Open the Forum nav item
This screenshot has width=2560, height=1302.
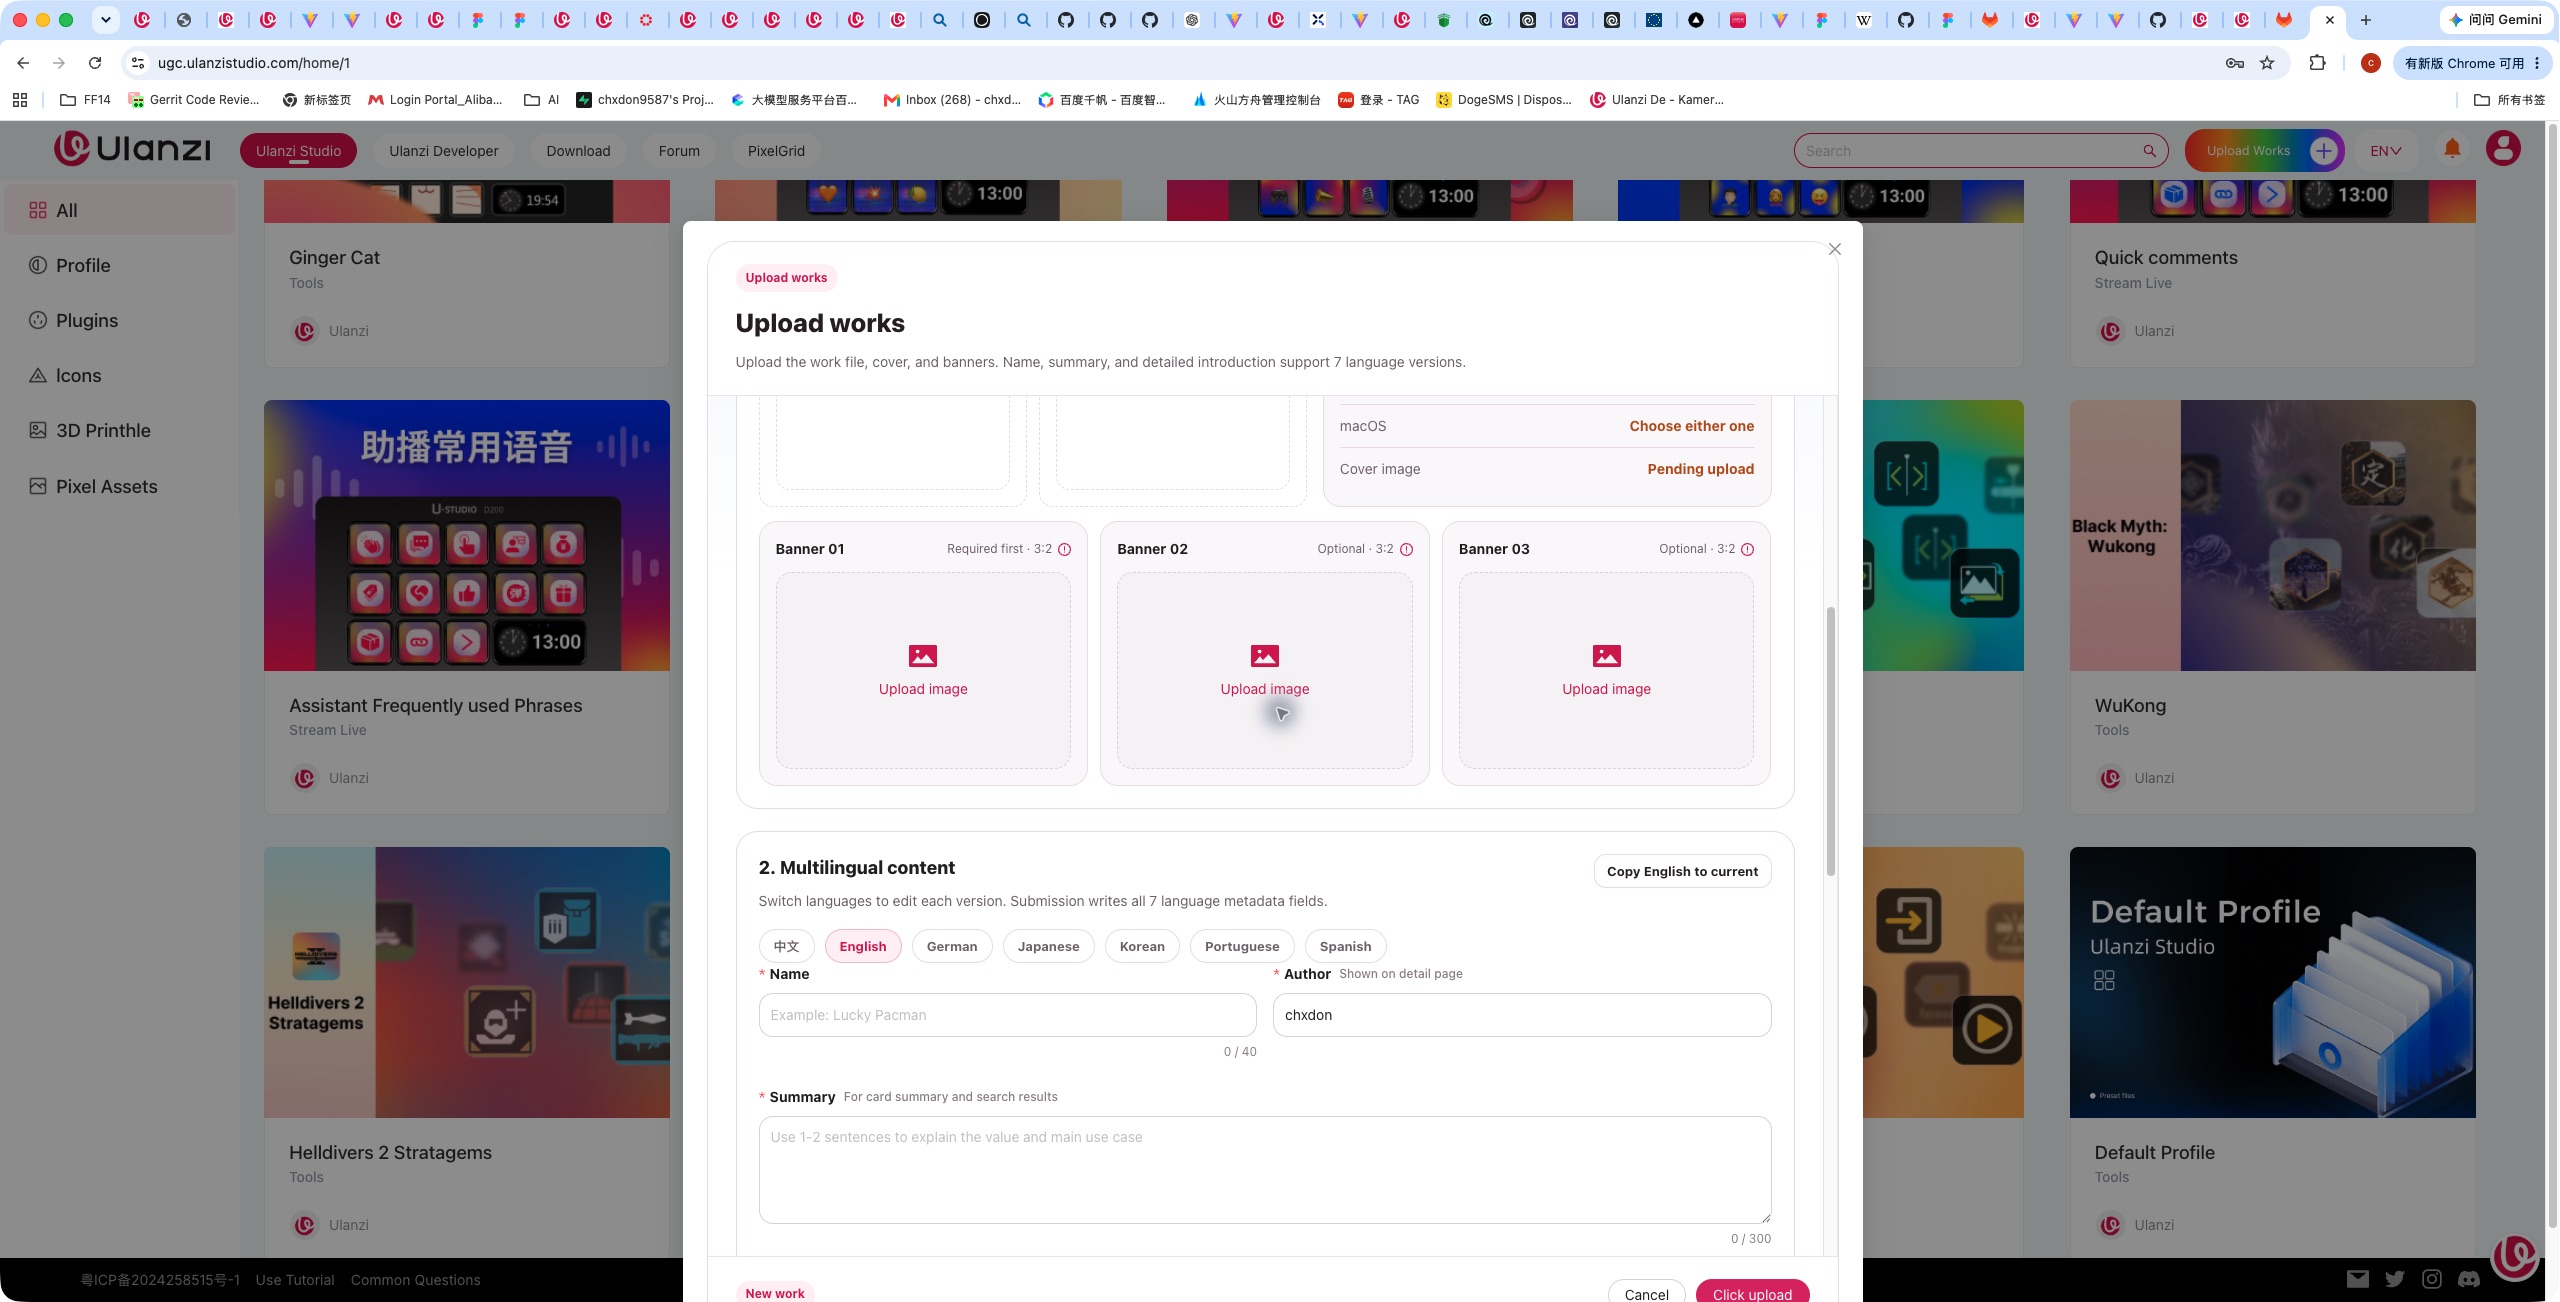tap(679, 151)
